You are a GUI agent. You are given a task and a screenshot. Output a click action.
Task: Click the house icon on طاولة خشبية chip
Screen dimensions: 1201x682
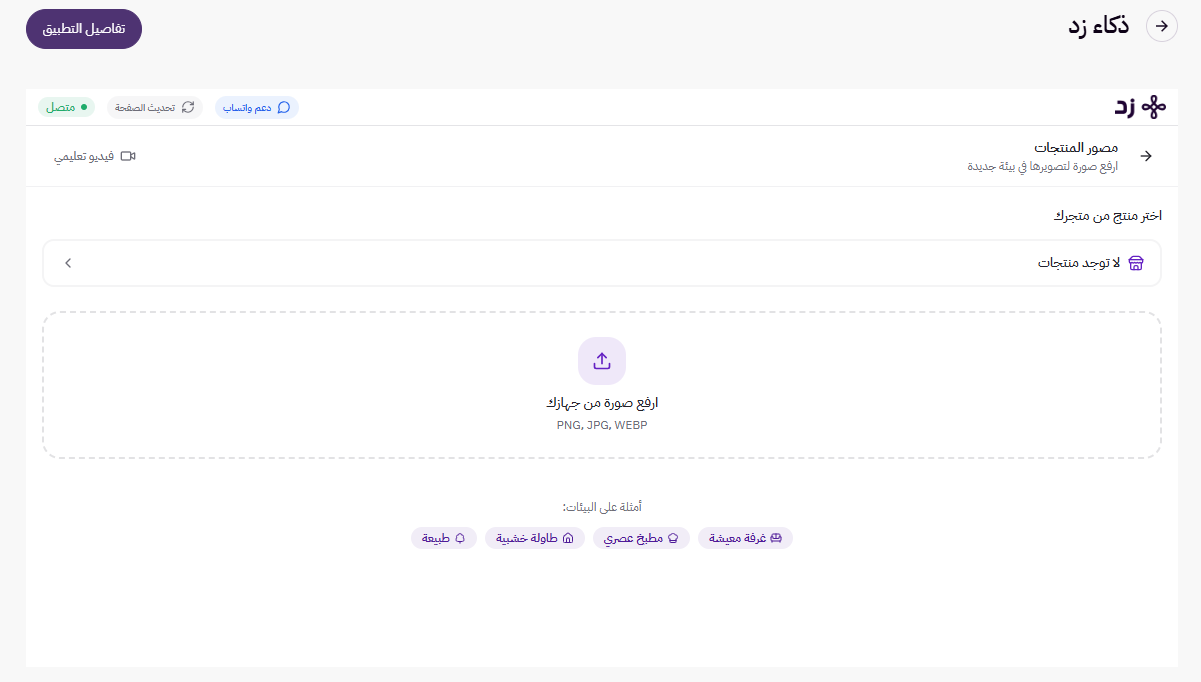[x=568, y=537]
